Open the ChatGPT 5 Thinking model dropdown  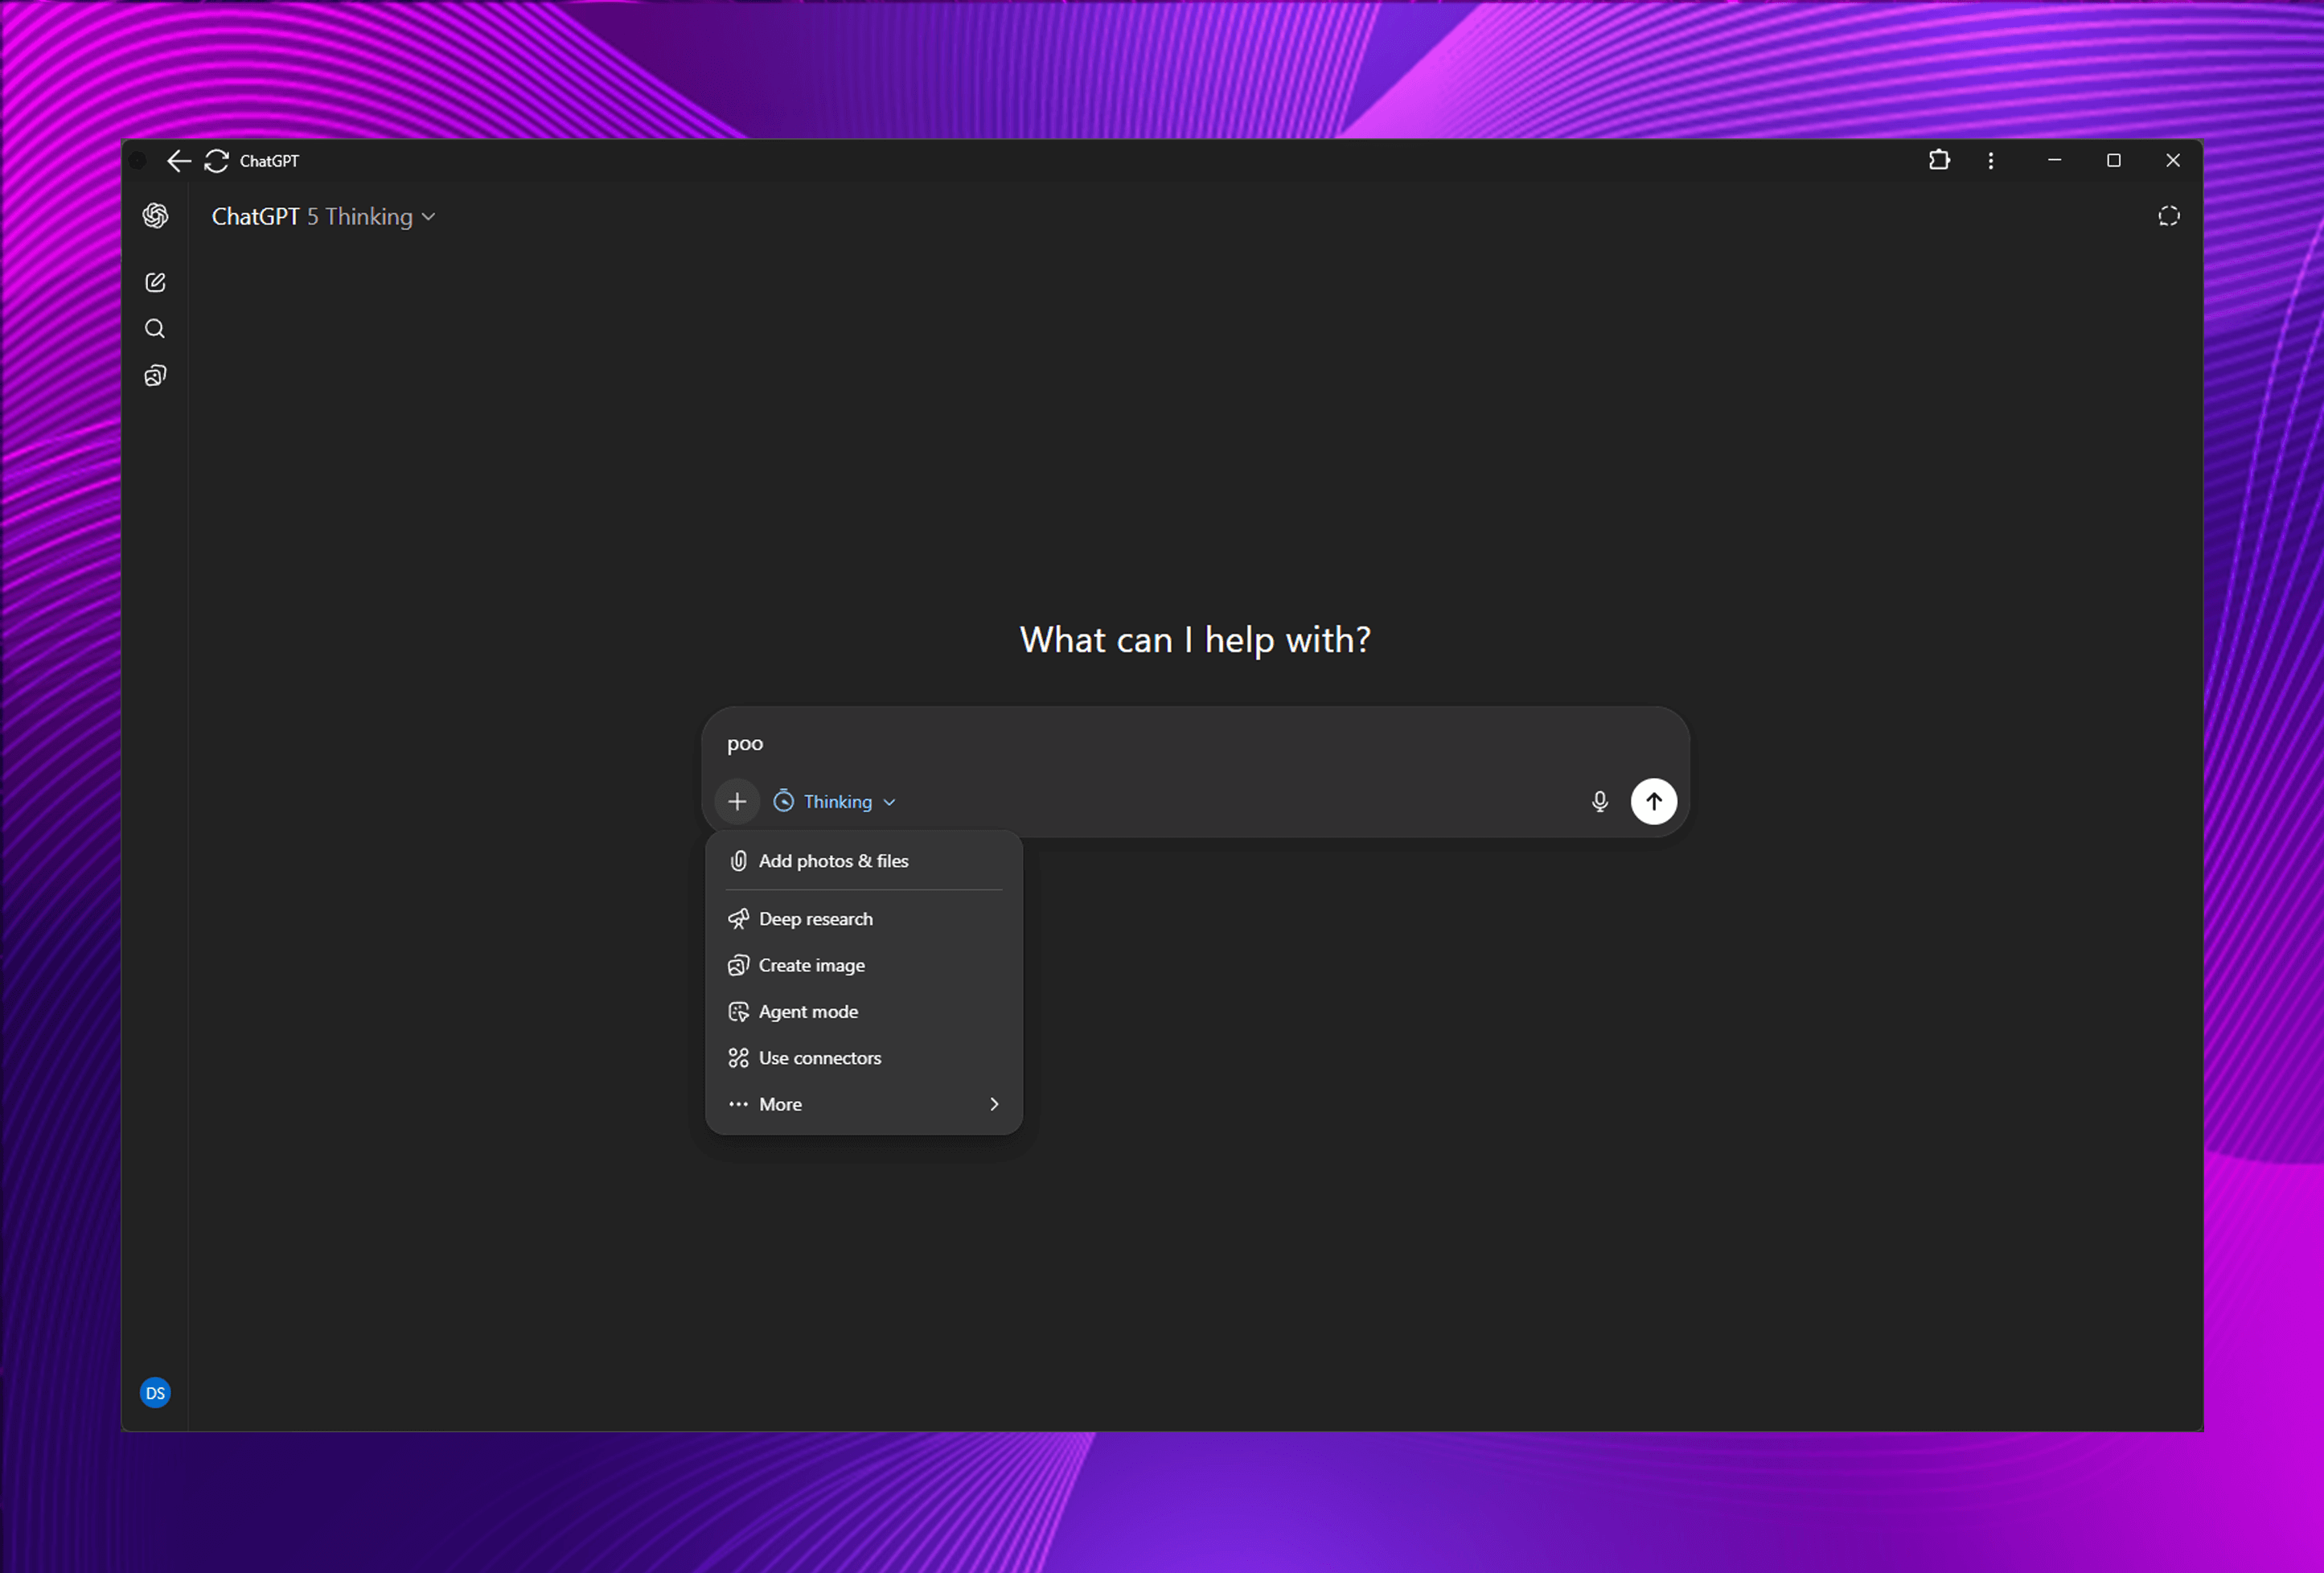click(323, 217)
